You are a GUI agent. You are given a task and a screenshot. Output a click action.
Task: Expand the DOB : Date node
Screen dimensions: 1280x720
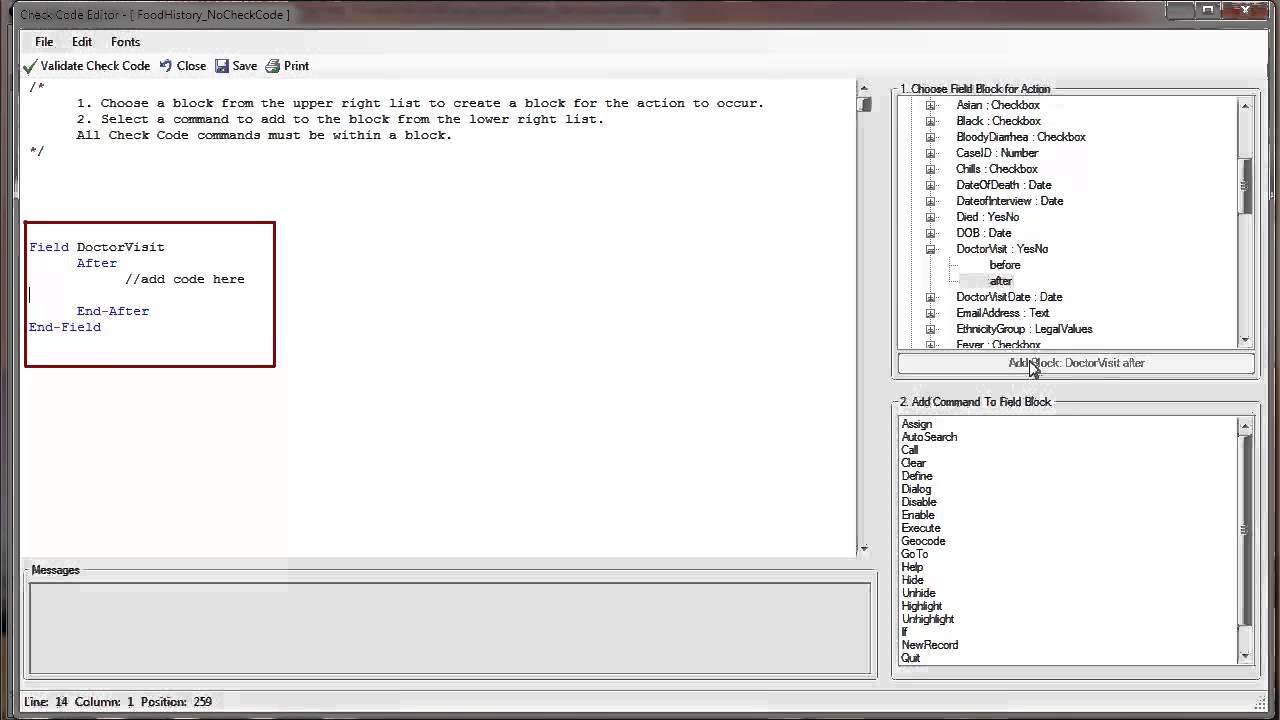(930, 233)
